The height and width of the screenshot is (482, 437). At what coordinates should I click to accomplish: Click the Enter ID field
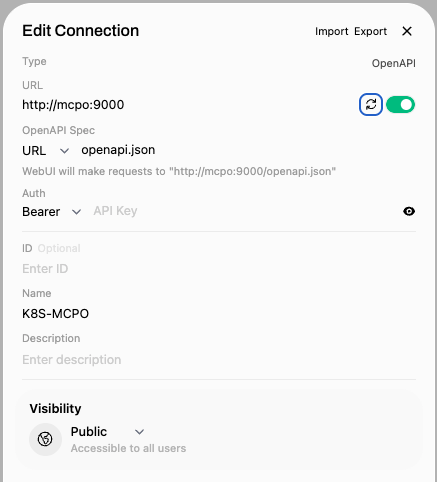pos(219,269)
